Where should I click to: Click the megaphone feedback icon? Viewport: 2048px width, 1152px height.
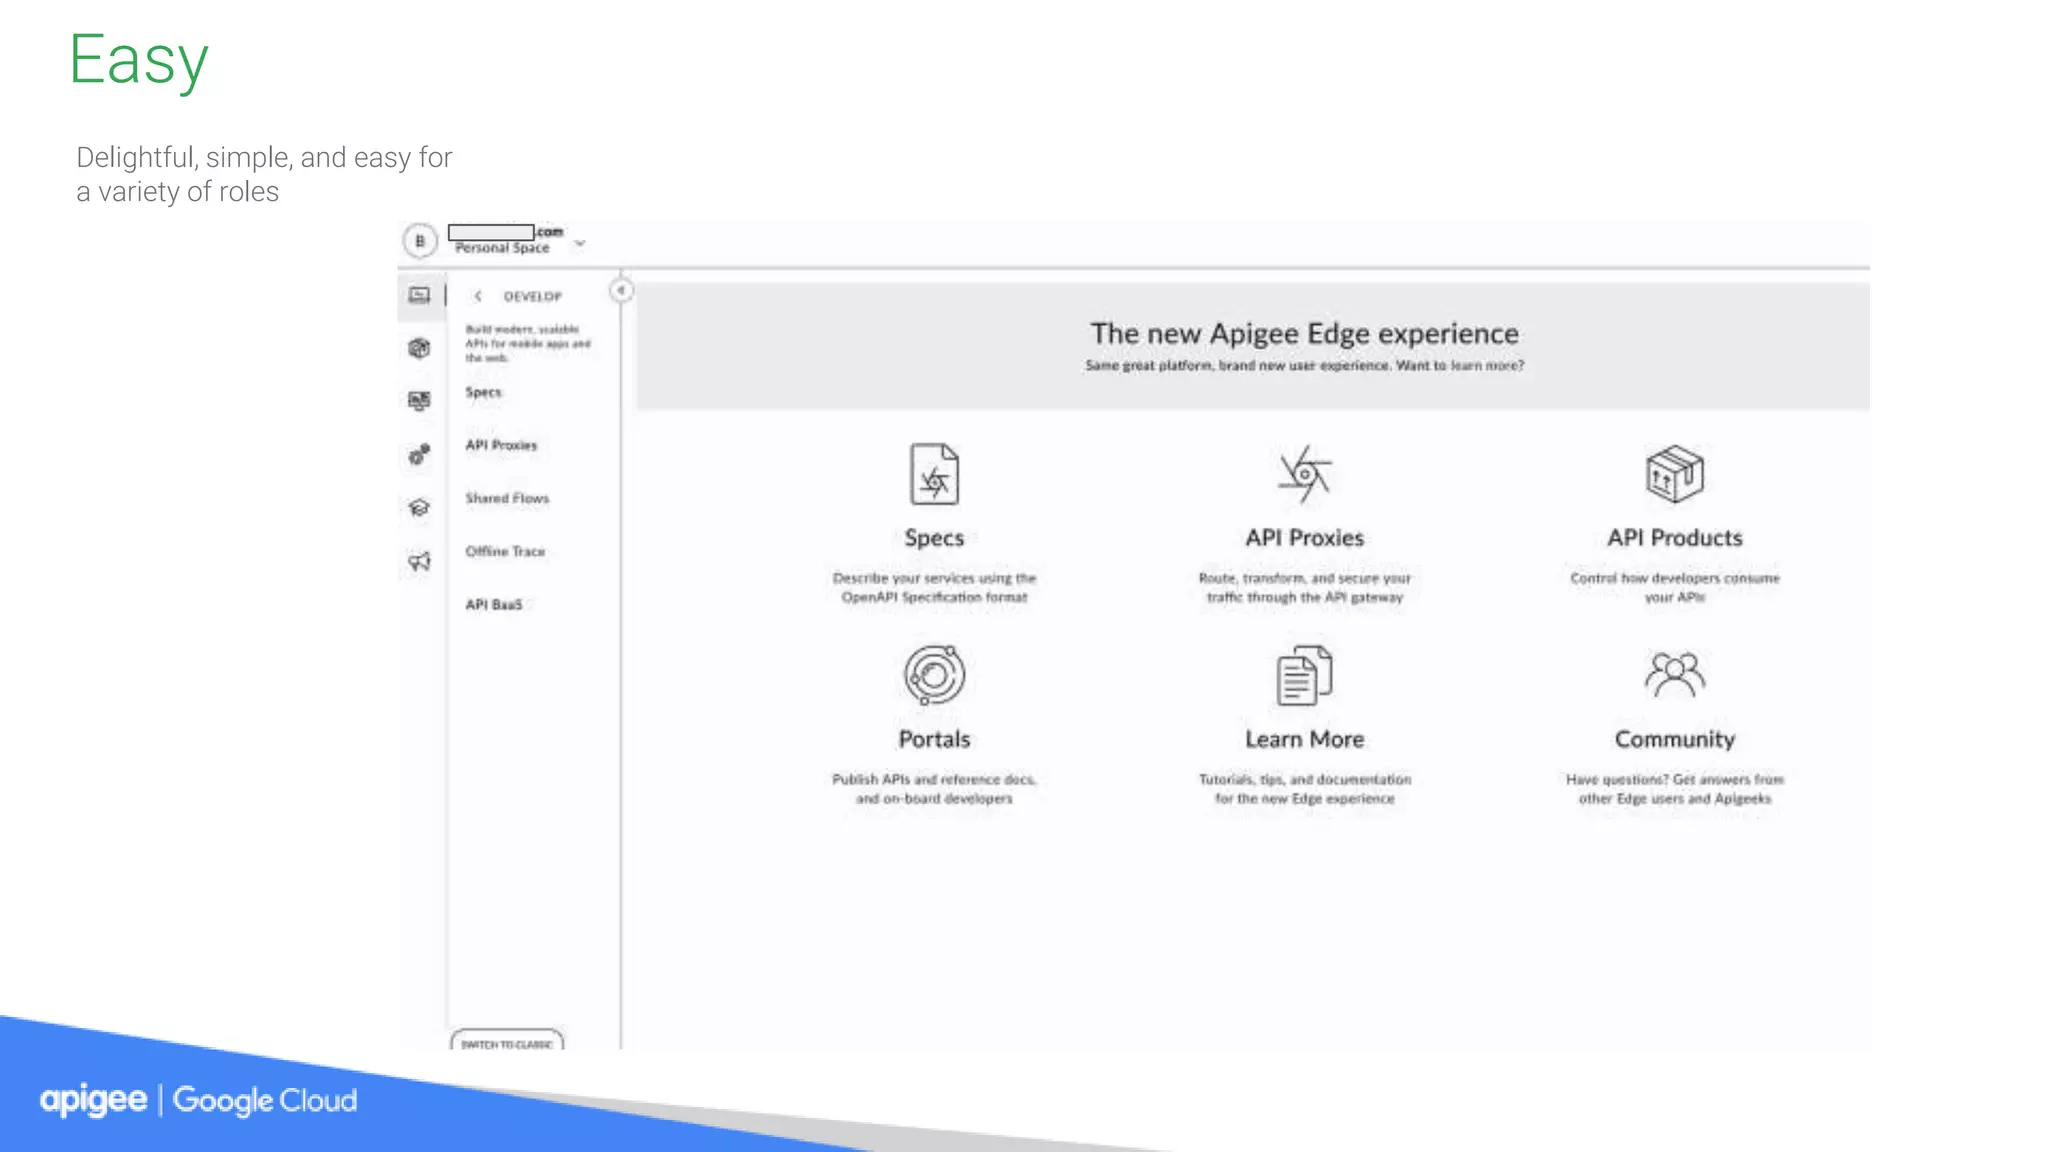(420, 561)
